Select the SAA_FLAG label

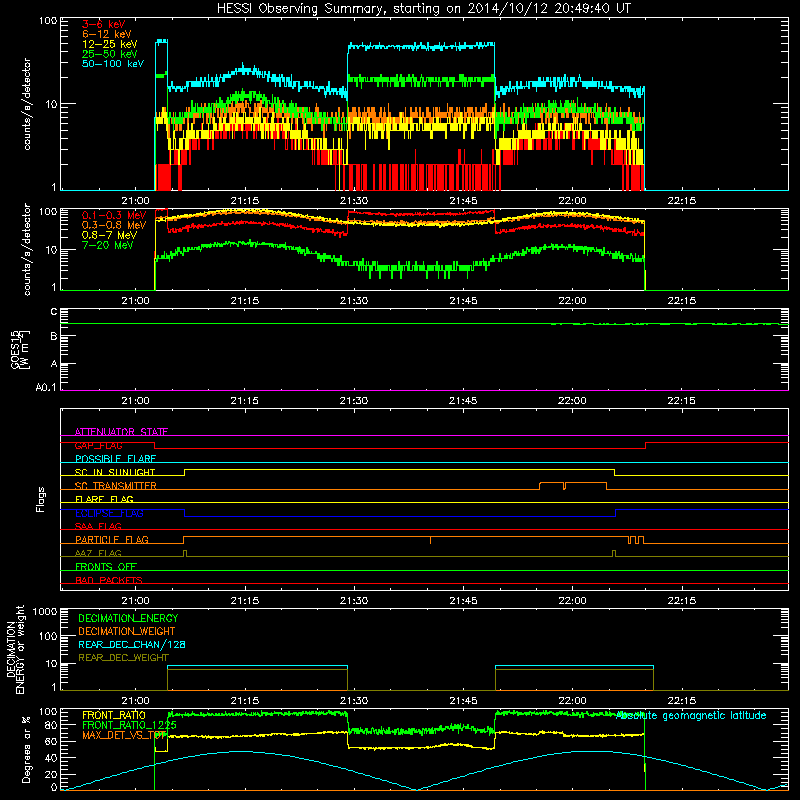pyautogui.click(x=98, y=526)
